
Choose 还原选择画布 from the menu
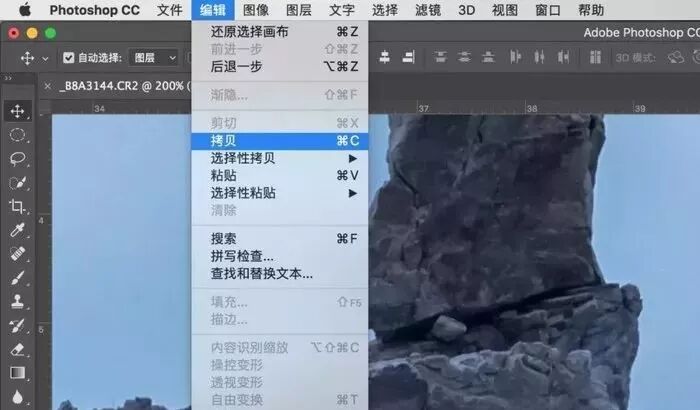point(279,32)
